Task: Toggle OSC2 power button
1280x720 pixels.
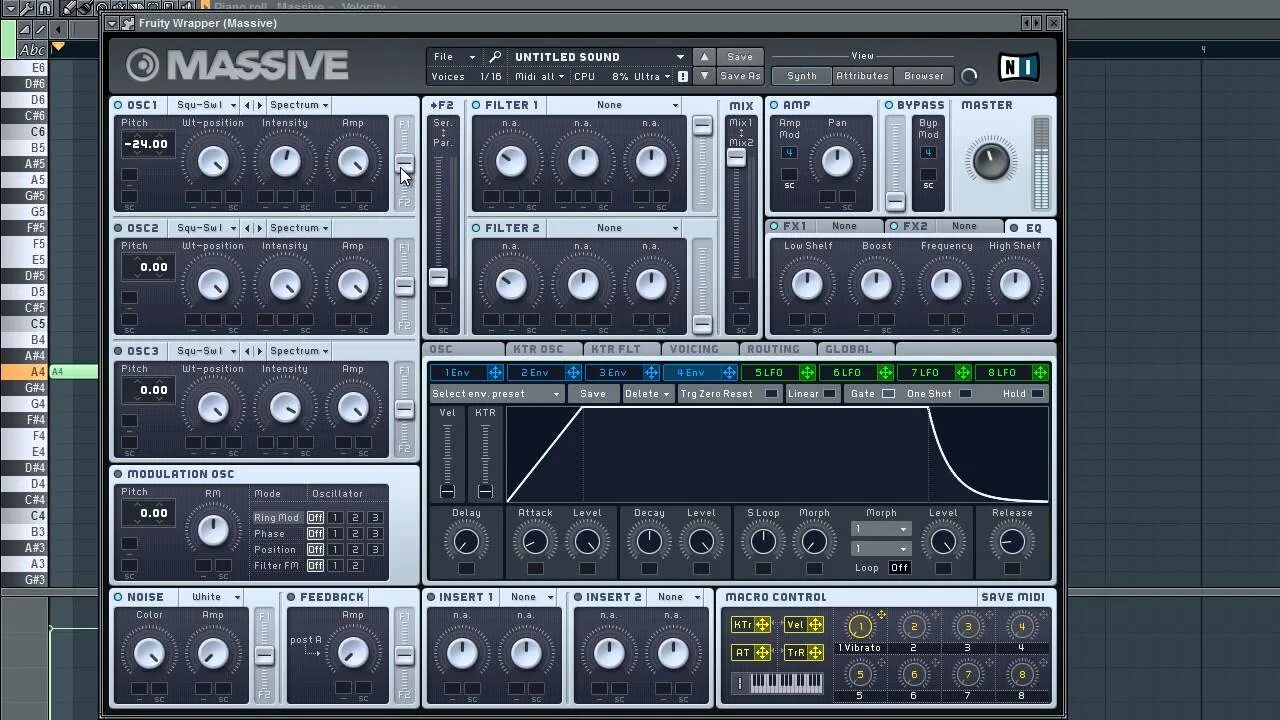Action: point(118,228)
